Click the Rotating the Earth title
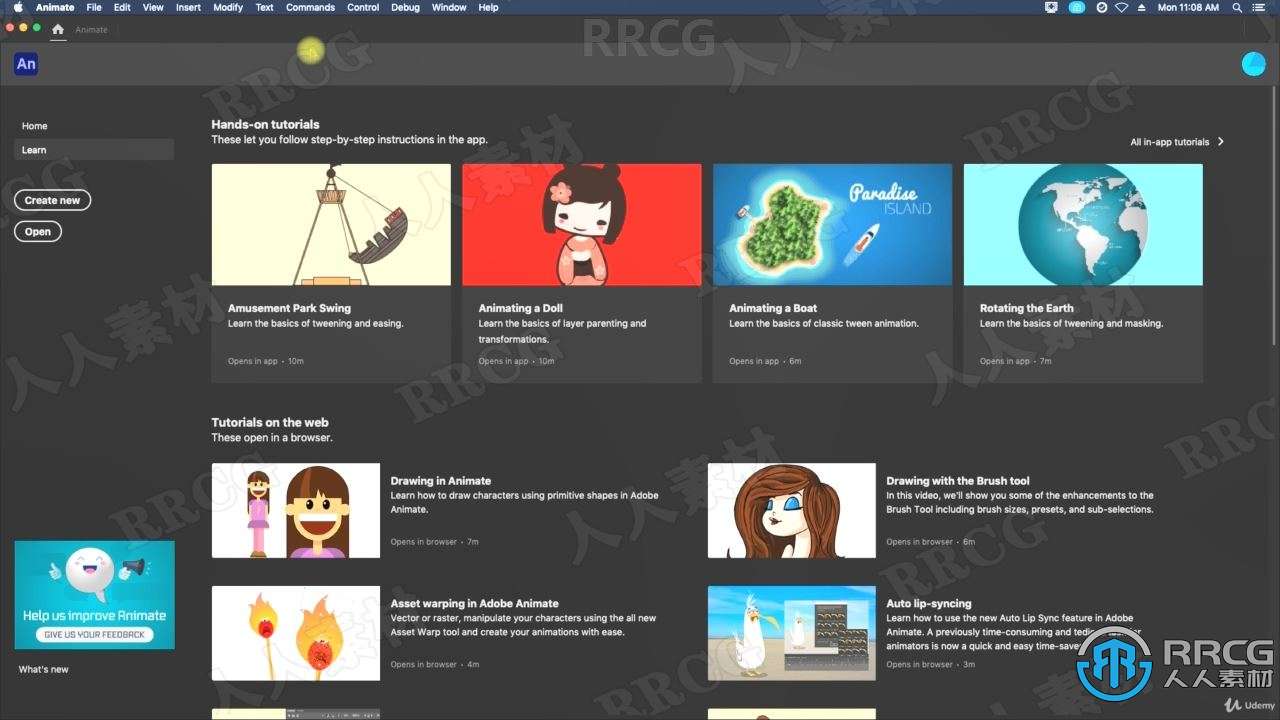This screenshot has width=1280, height=720. (x=1026, y=308)
